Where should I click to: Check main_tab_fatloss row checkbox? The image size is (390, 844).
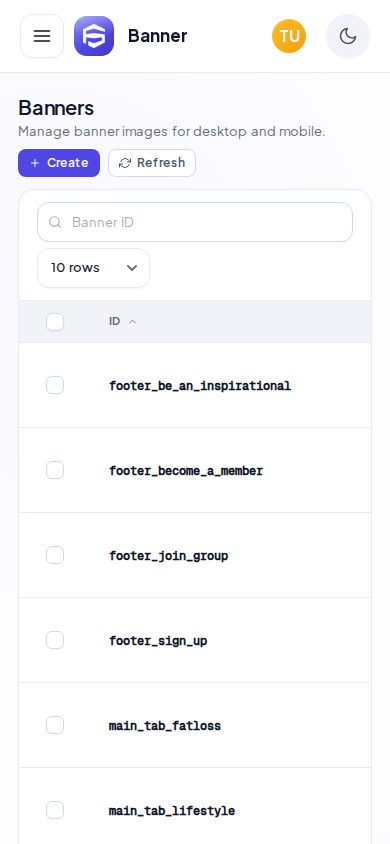[x=55, y=725]
